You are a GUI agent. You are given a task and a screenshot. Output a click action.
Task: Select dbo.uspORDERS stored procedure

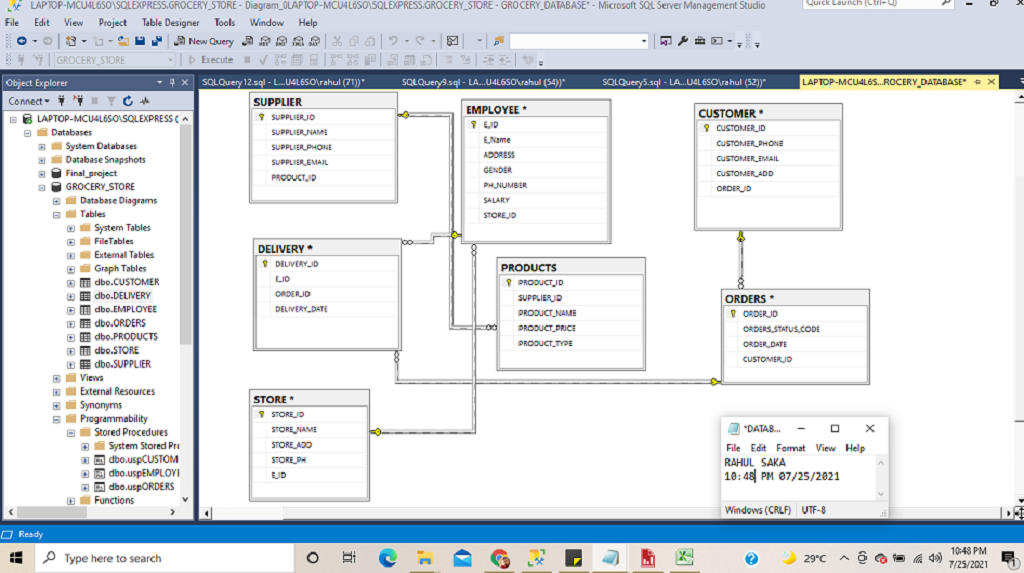[141, 487]
